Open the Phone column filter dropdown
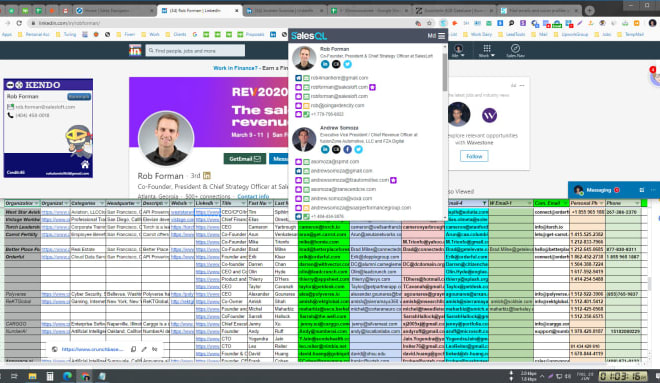Screen dimensions: 660x383 tap(636, 203)
